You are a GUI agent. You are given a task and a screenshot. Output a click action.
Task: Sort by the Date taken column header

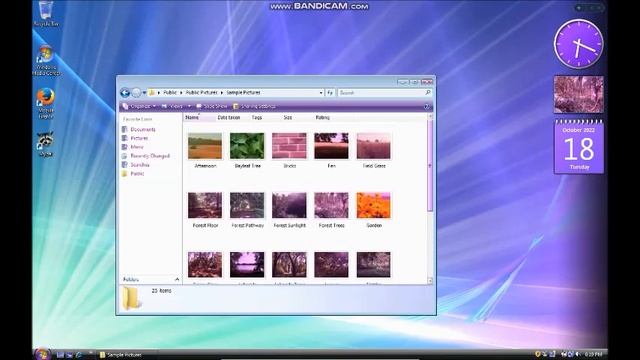(x=229, y=118)
